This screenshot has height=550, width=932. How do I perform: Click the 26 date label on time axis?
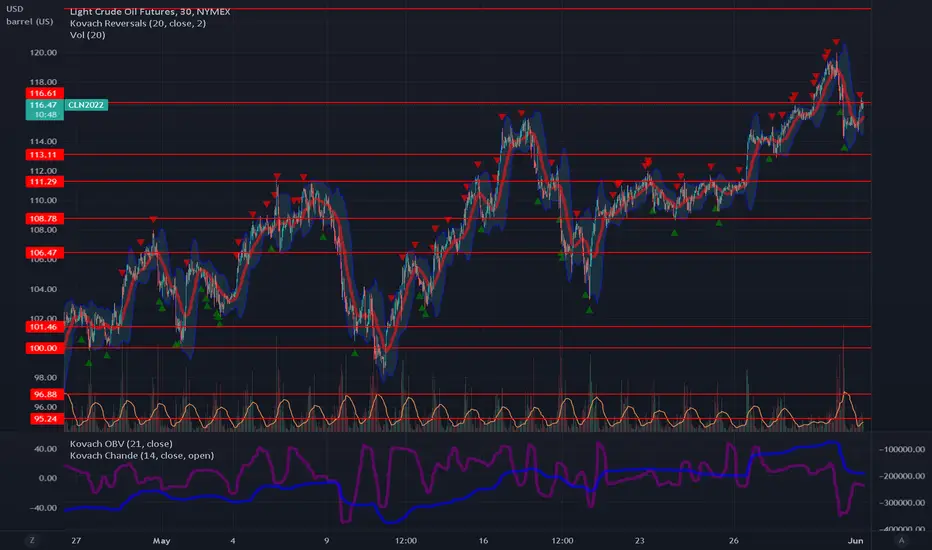(733, 540)
